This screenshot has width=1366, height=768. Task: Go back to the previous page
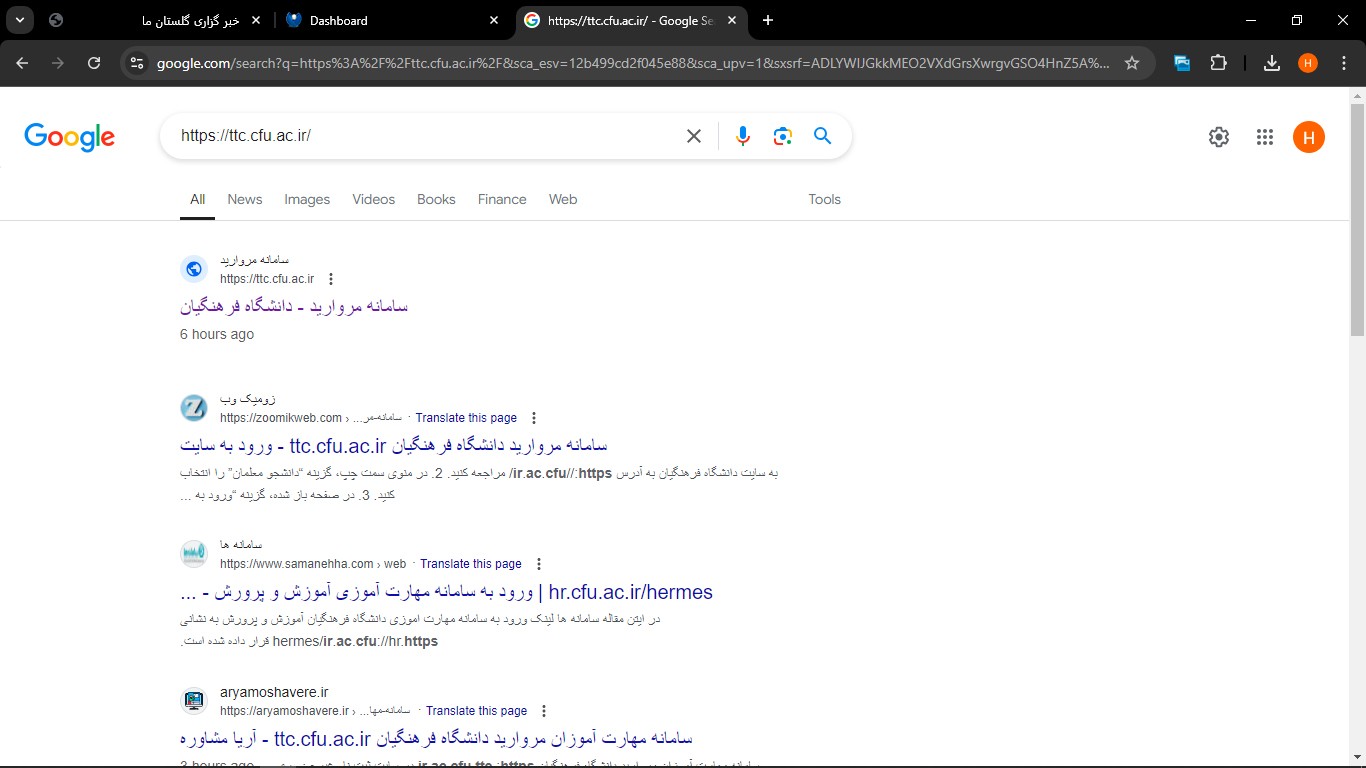pos(22,63)
